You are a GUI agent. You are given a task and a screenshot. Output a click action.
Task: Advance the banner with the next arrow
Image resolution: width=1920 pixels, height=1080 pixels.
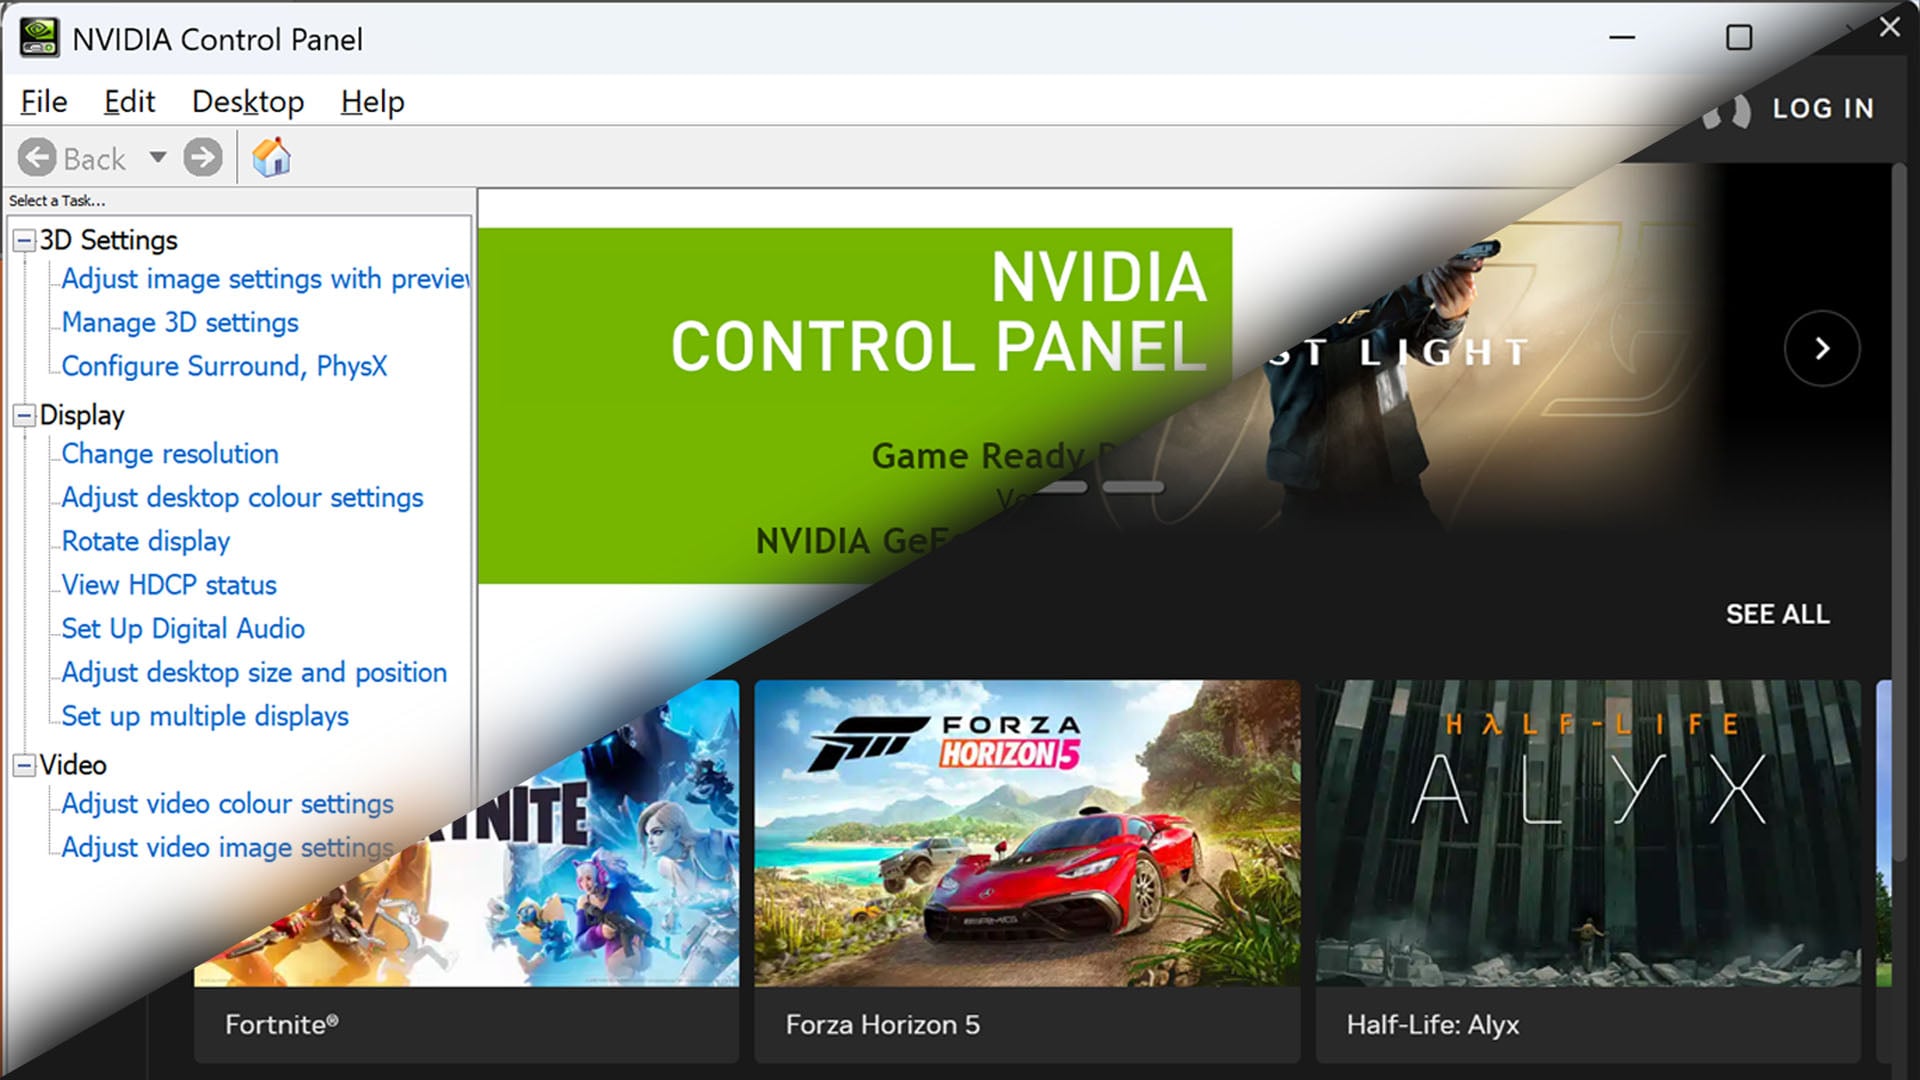[1822, 348]
